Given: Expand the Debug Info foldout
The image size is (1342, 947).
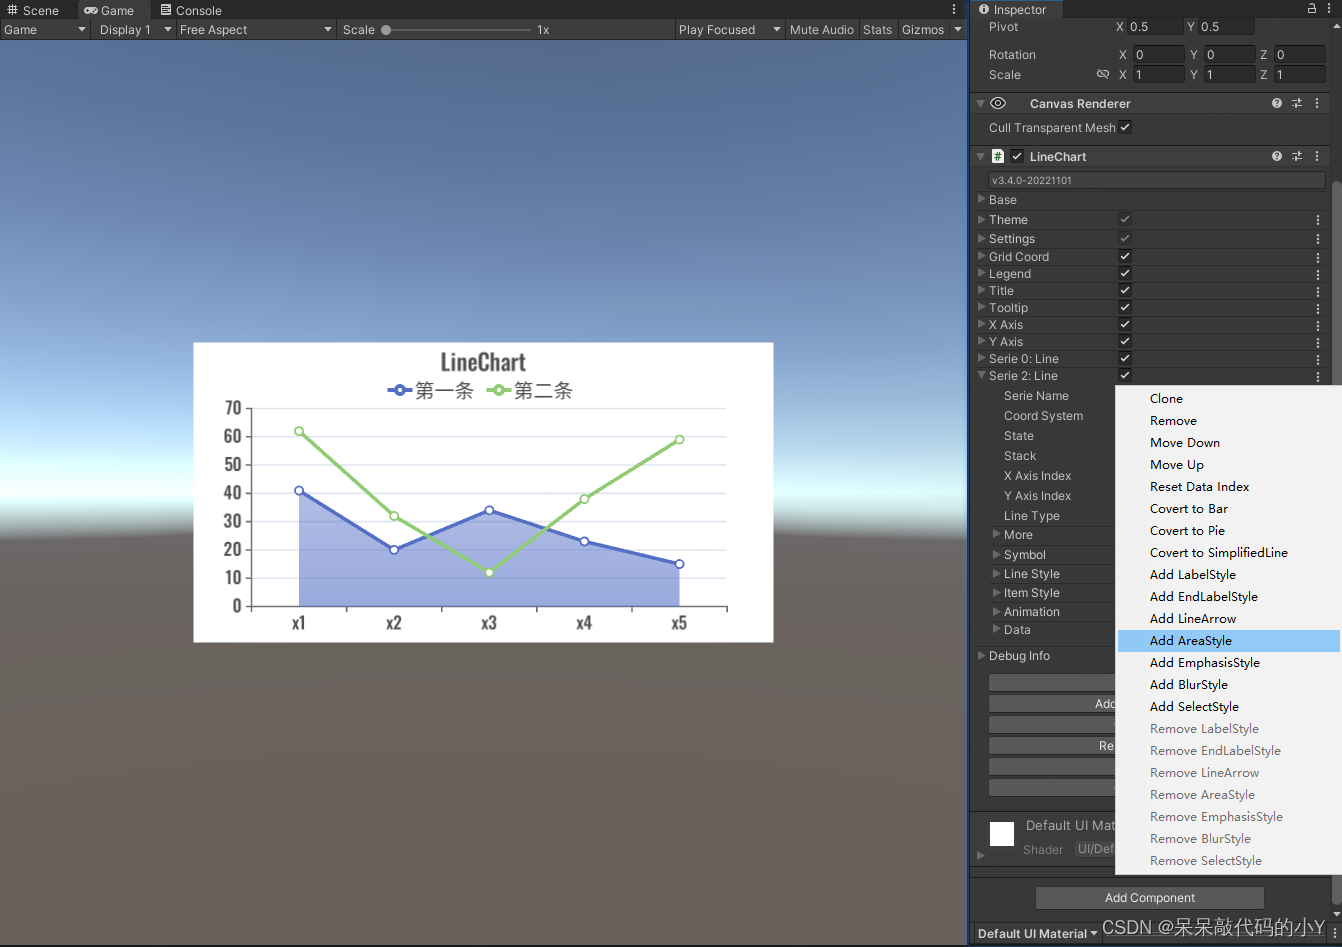Looking at the screenshot, I should tap(982, 655).
